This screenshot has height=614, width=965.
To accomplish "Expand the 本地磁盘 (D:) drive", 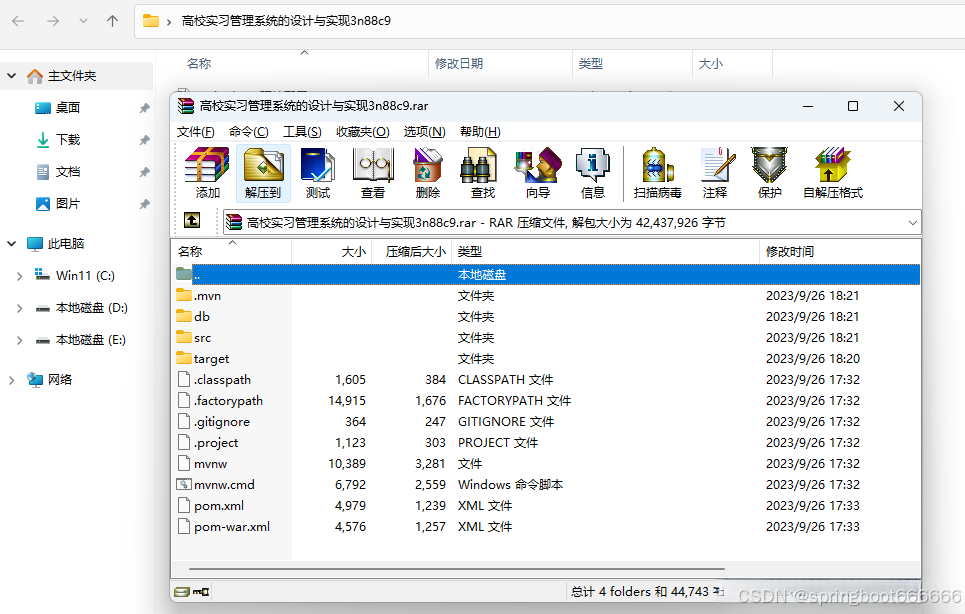I will click(x=19, y=308).
